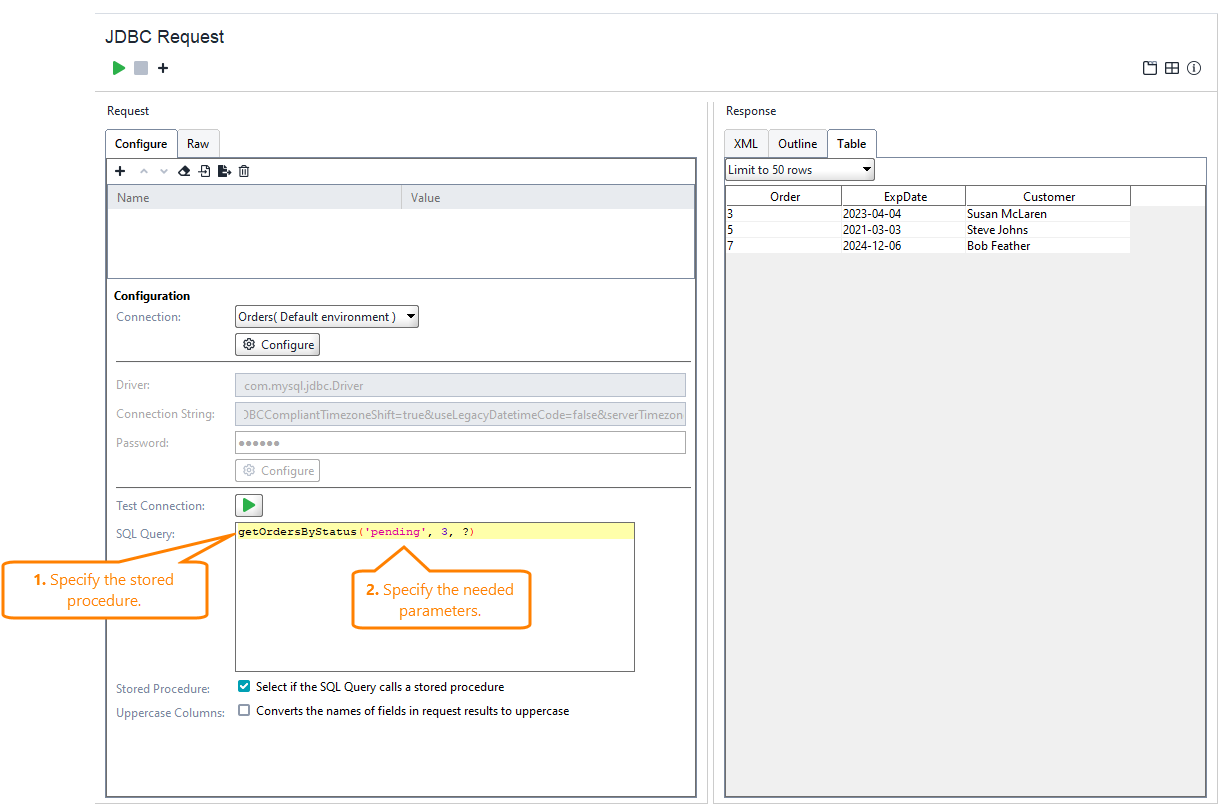Configure the Orders connection
The height and width of the screenshot is (804, 1218).
coord(277,344)
